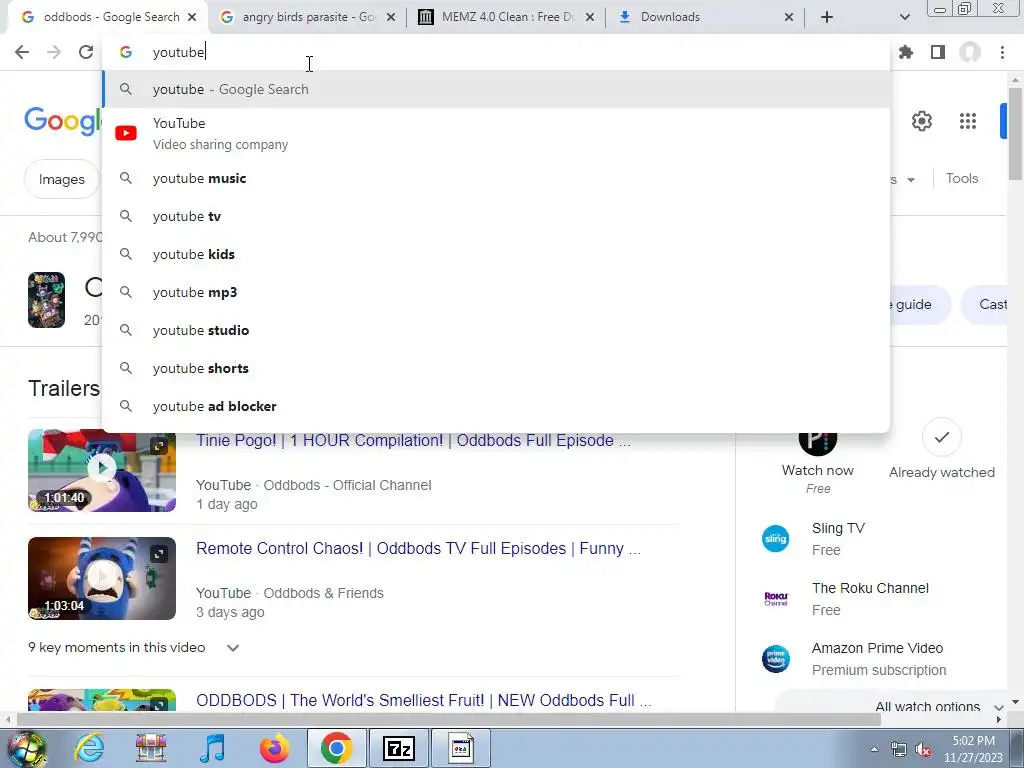Screen dimensions: 1024x768
Task: Launch Internet Explorer from taskbar
Action: (x=89, y=748)
